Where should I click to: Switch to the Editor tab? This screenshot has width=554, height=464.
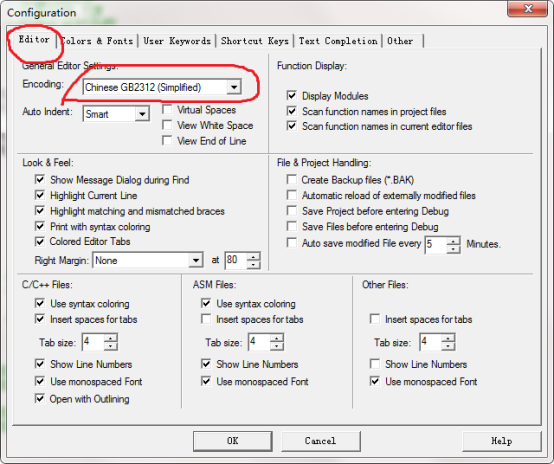[34, 39]
